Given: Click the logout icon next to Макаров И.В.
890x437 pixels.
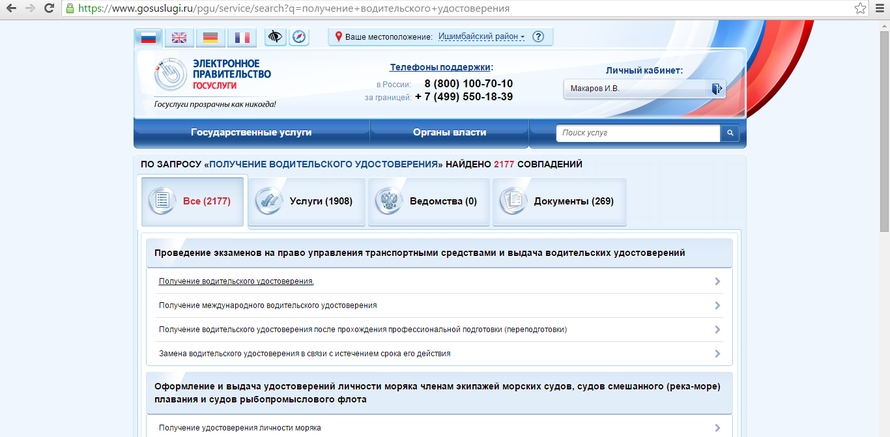Looking at the screenshot, I should [717, 89].
